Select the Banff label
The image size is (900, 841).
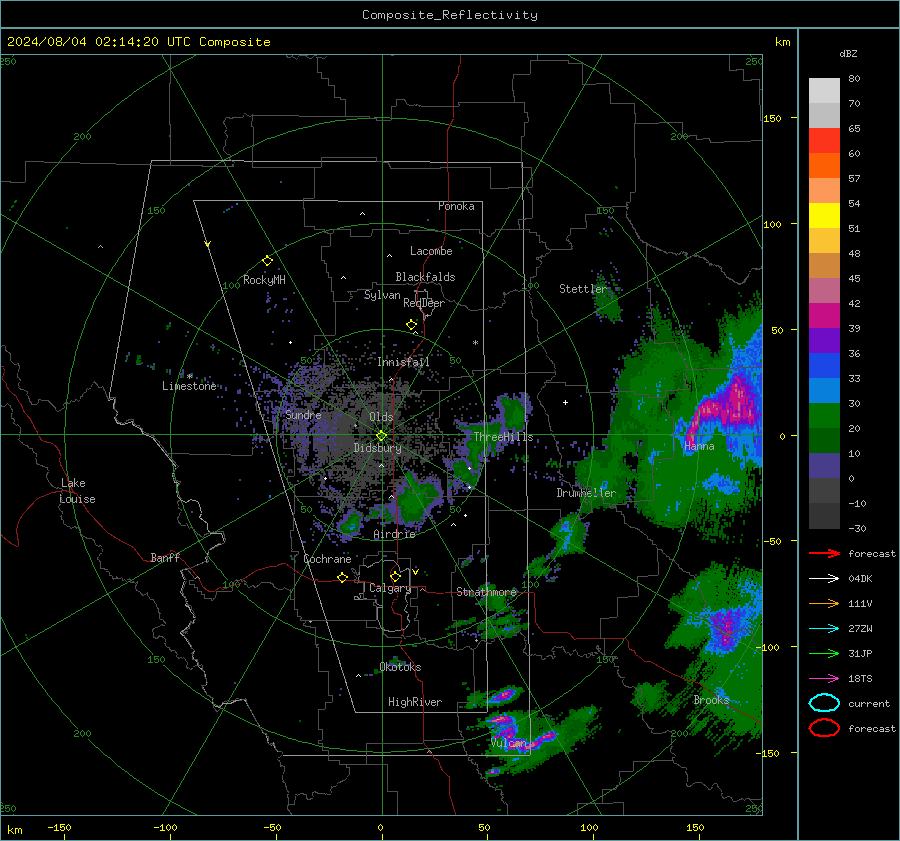165,557
